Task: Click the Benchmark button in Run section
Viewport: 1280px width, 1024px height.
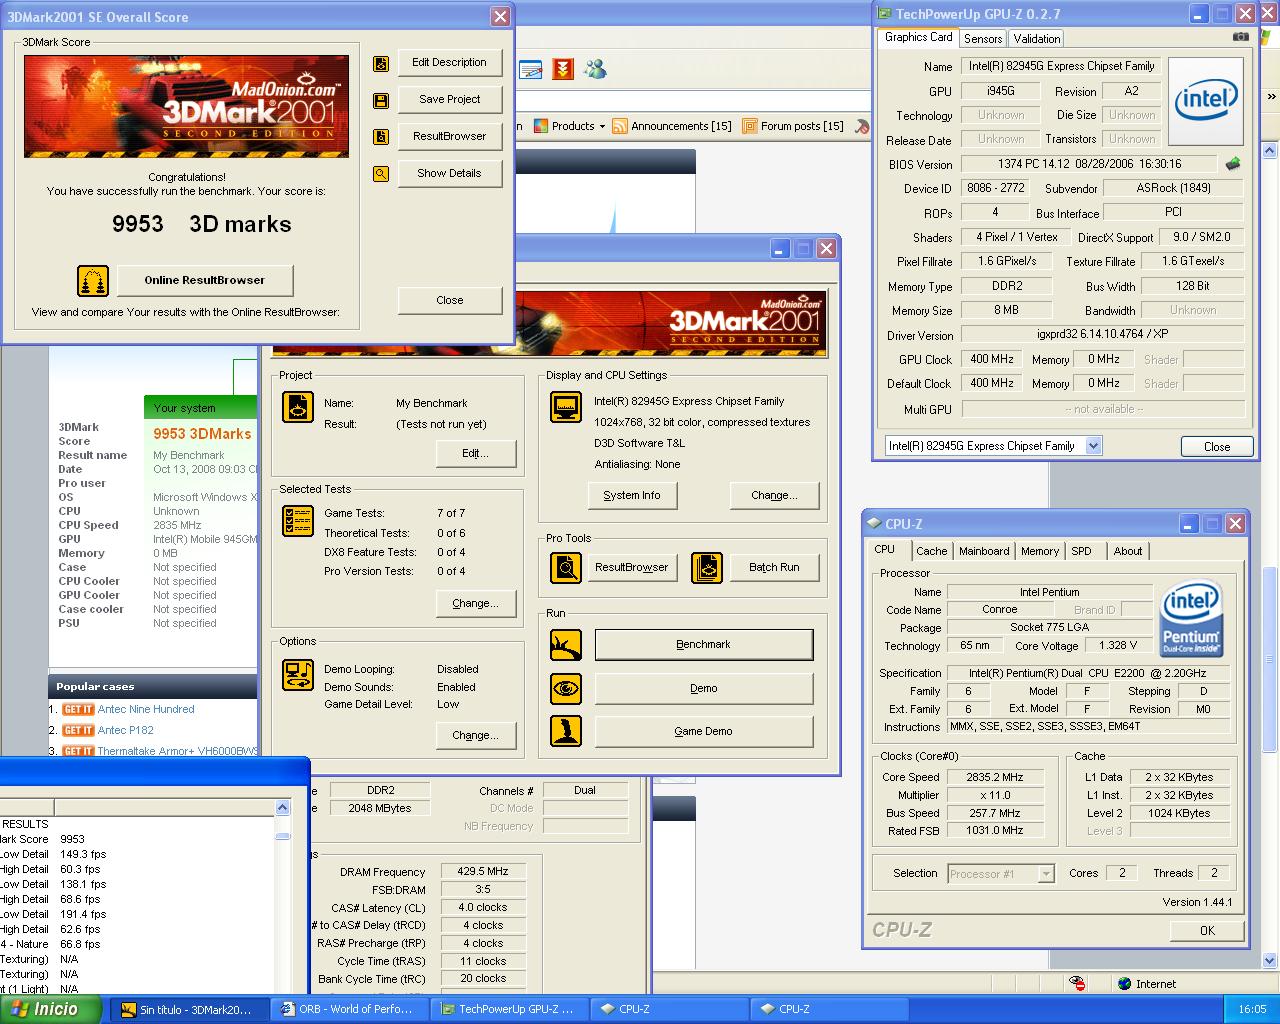Action: (704, 645)
